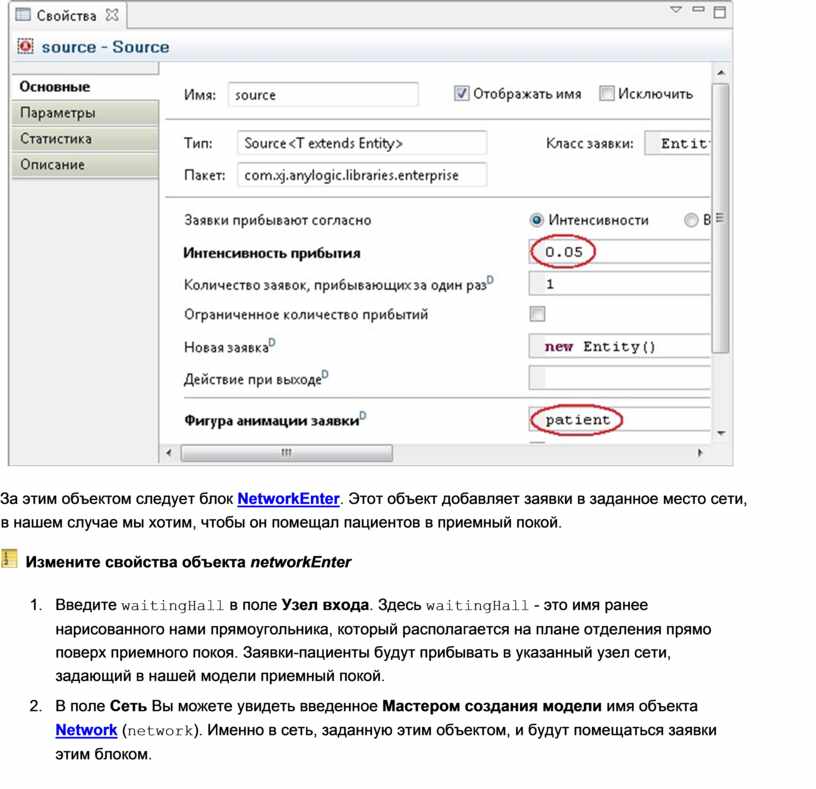Click the horizontal scrollbar left arrow
816x789 pixels.
click(169, 453)
